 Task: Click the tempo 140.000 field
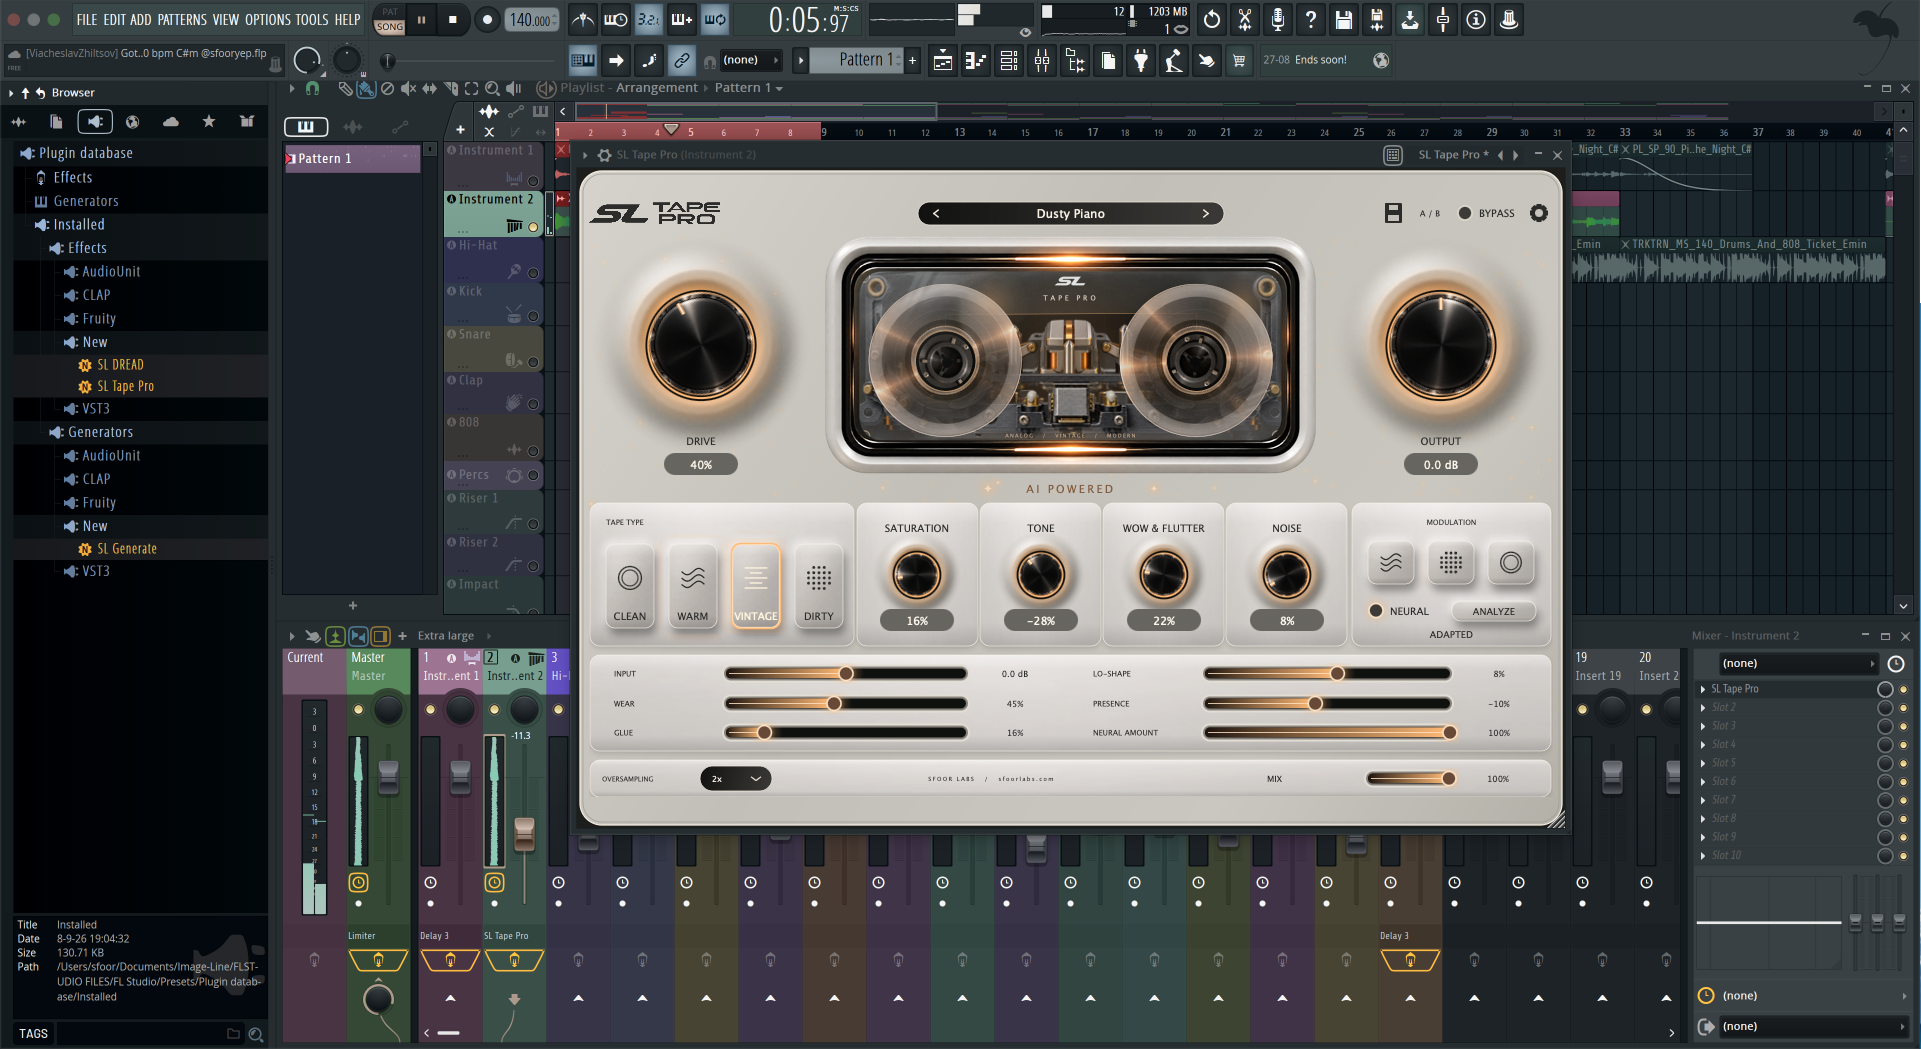pyautogui.click(x=532, y=20)
